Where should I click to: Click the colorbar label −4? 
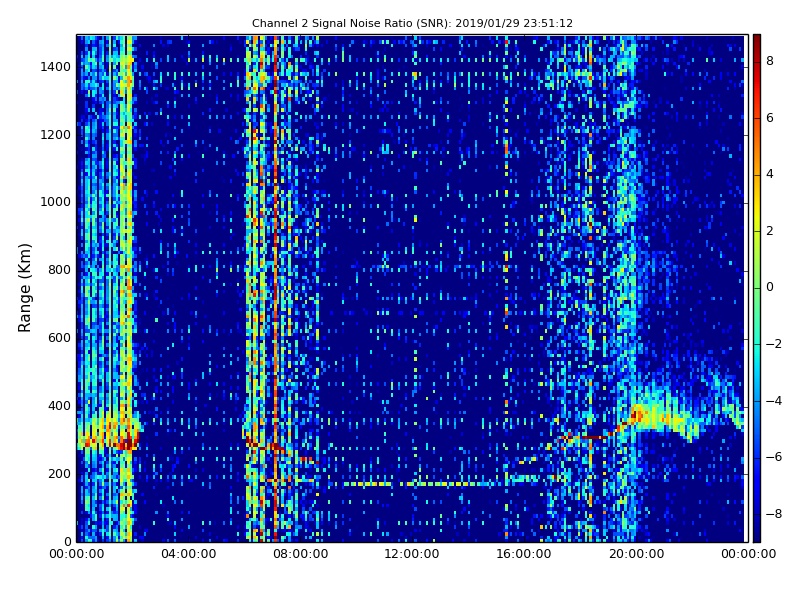pyautogui.click(x=774, y=401)
